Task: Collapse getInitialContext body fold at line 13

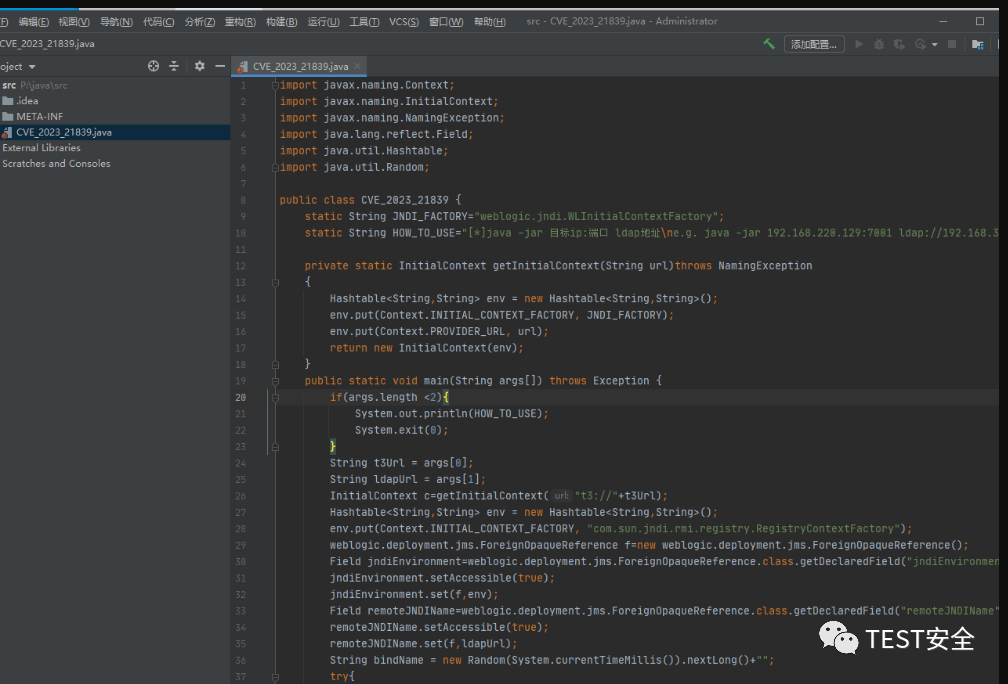Action: tap(275, 282)
